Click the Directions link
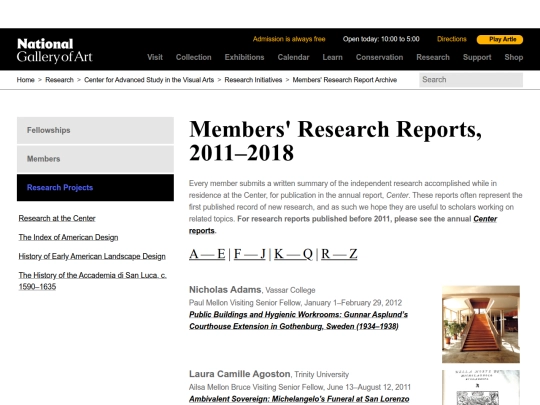This screenshot has height=405, width=540. click(x=451, y=39)
